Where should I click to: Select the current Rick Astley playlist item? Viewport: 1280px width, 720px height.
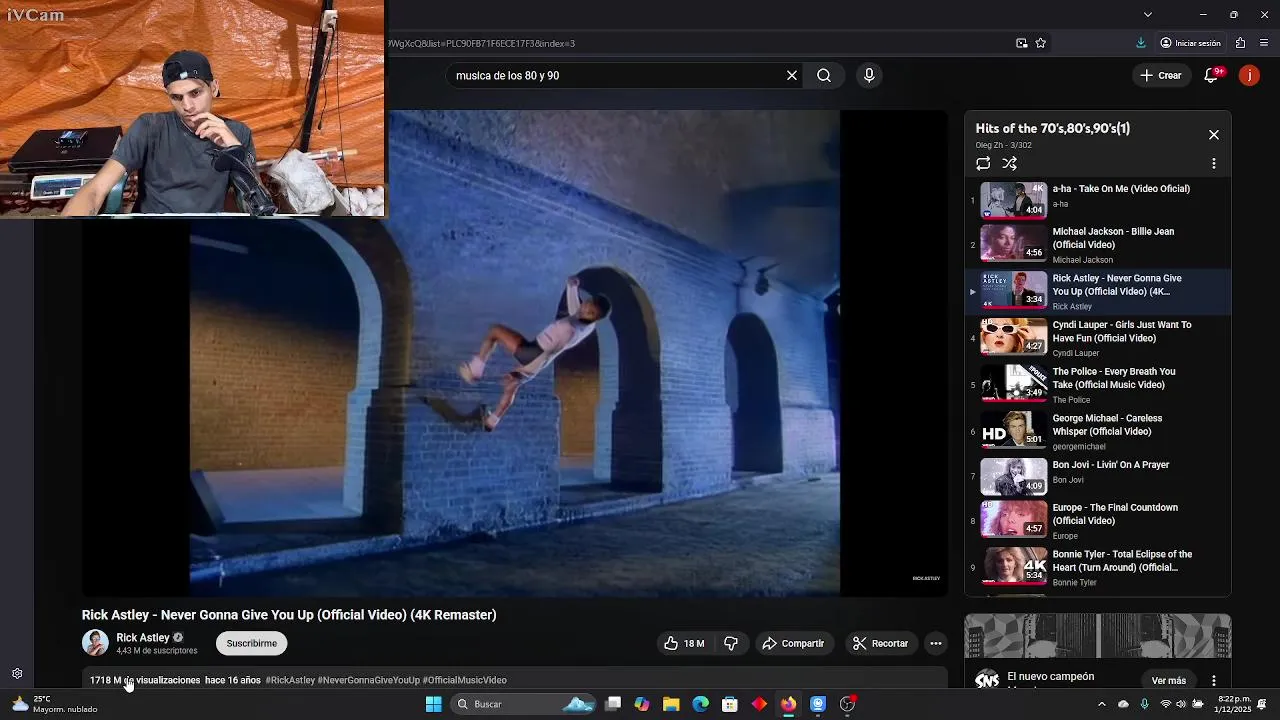(1098, 291)
